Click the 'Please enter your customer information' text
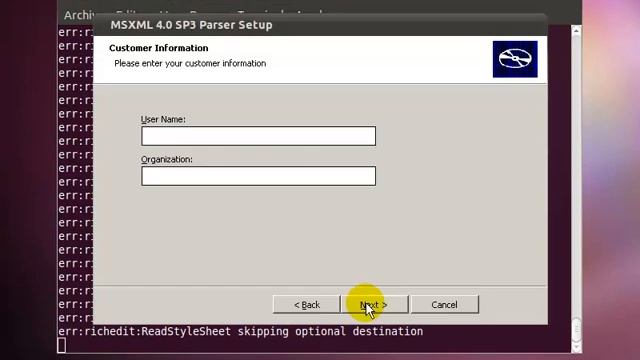Screen dimensions: 640x360 pyautogui.click(x=190, y=64)
